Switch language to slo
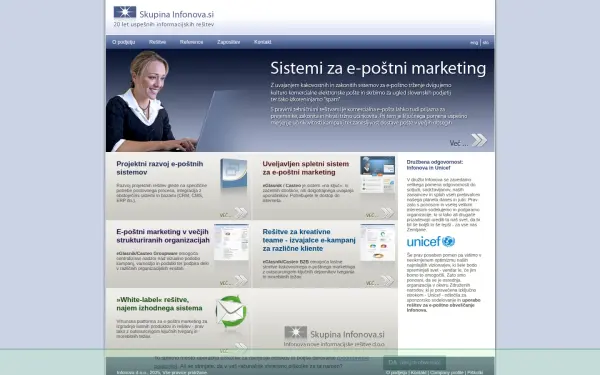The height and width of the screenshot is (375, 600). pyautogui.click(x=486, y=42)
